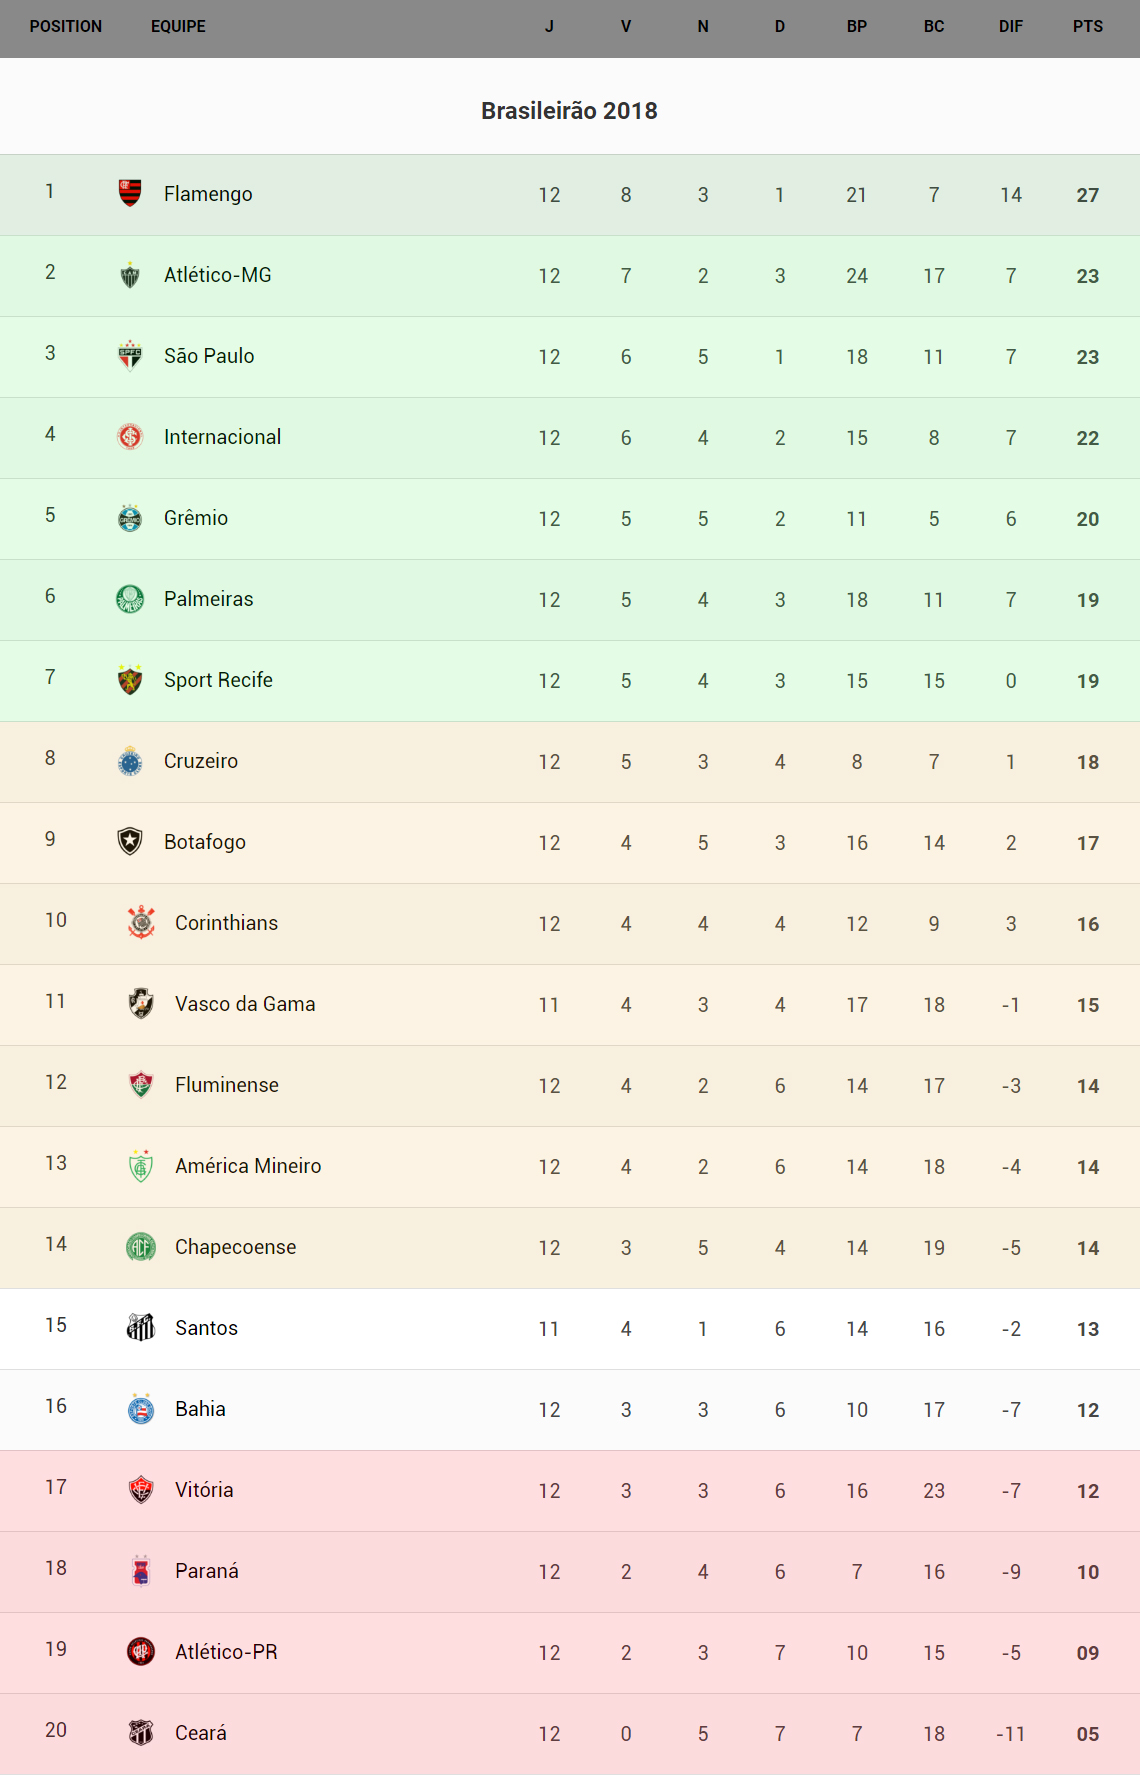
Task: Open the Grêmio team link
Action: point(196,518)
